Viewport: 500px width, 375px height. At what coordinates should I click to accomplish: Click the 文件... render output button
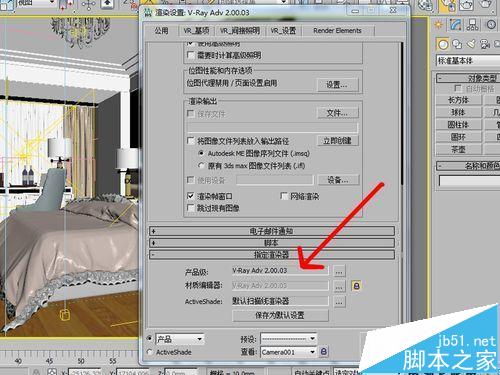tap(337, 113)
